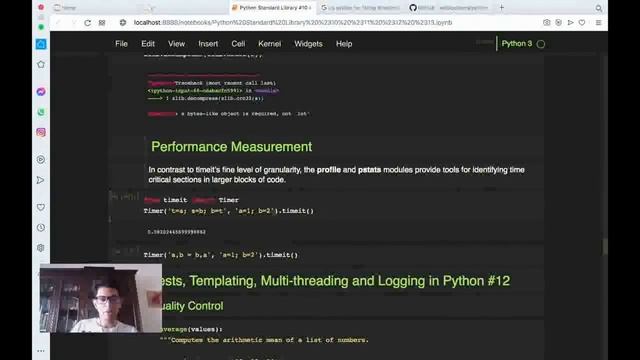
Task: Click the bold word 'profile' in the paragraph
Action: tap(329, 170)
